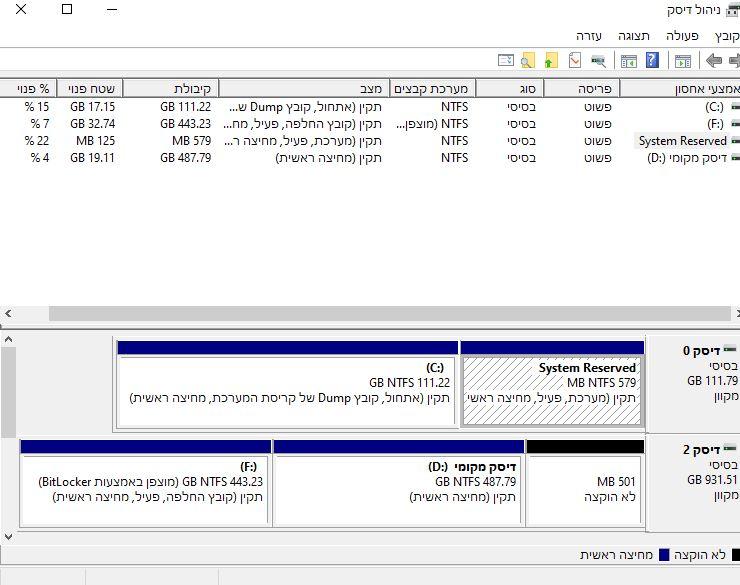
Task: Toggle the show/hide action pane icon
Action: (x=629, y=61)
